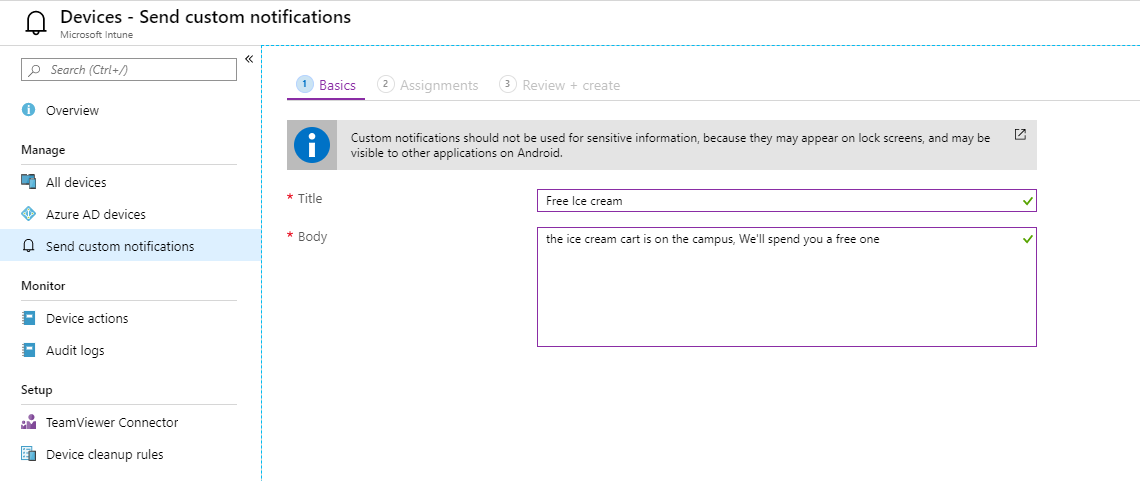
Task: Click into the Title text field
Action: click(x=780, y=201)
